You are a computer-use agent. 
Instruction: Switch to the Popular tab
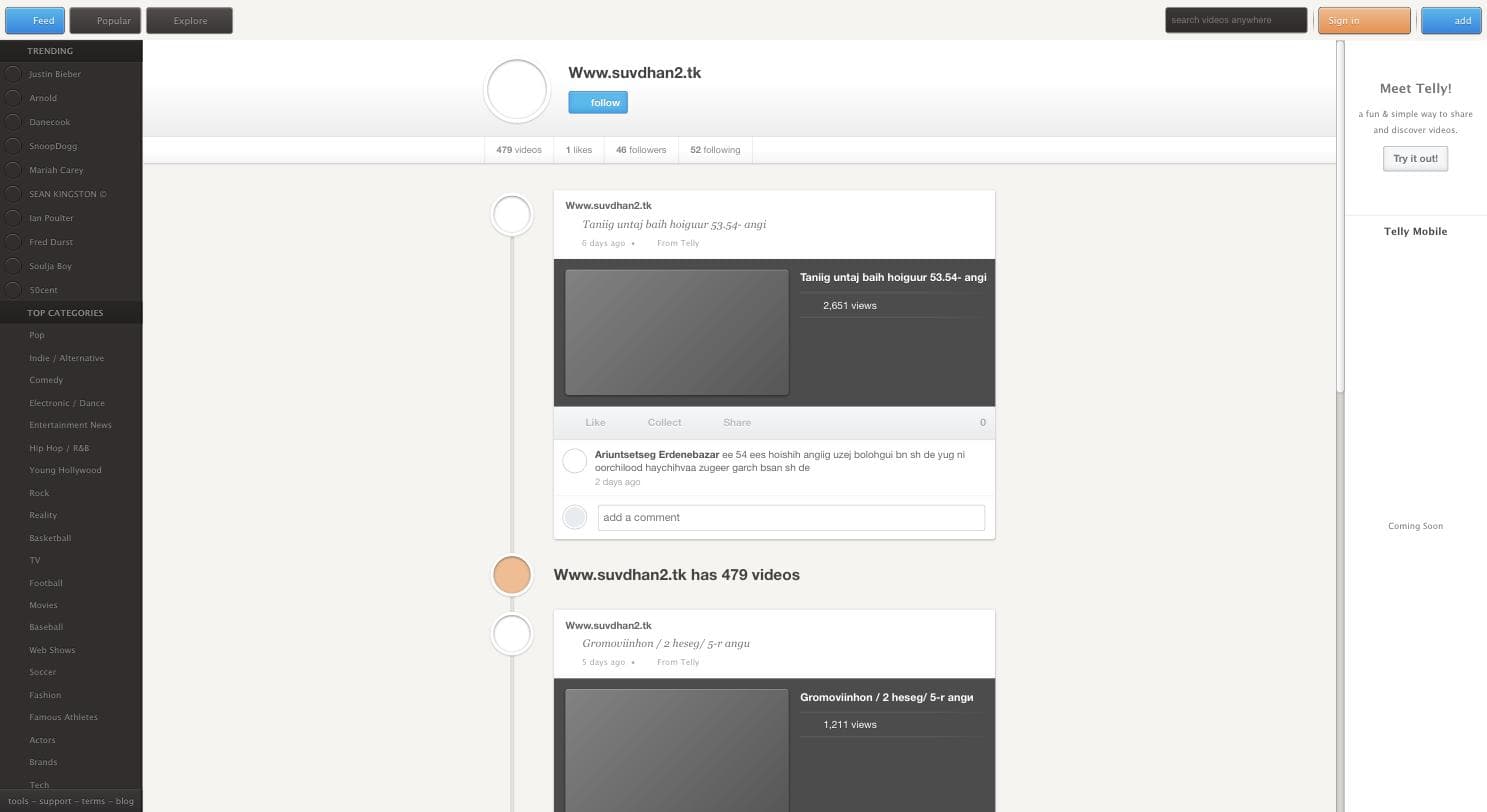pyautogui.click(x=105, y=20)
